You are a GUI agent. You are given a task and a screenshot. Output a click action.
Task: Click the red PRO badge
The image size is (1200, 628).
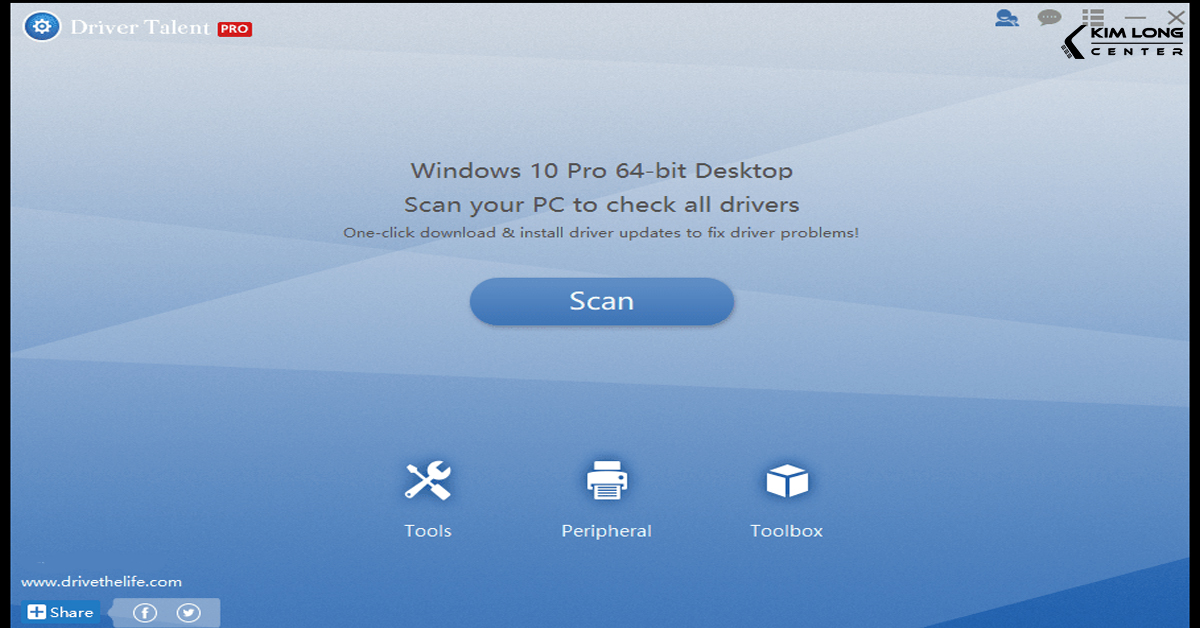(x=235, y=29)
